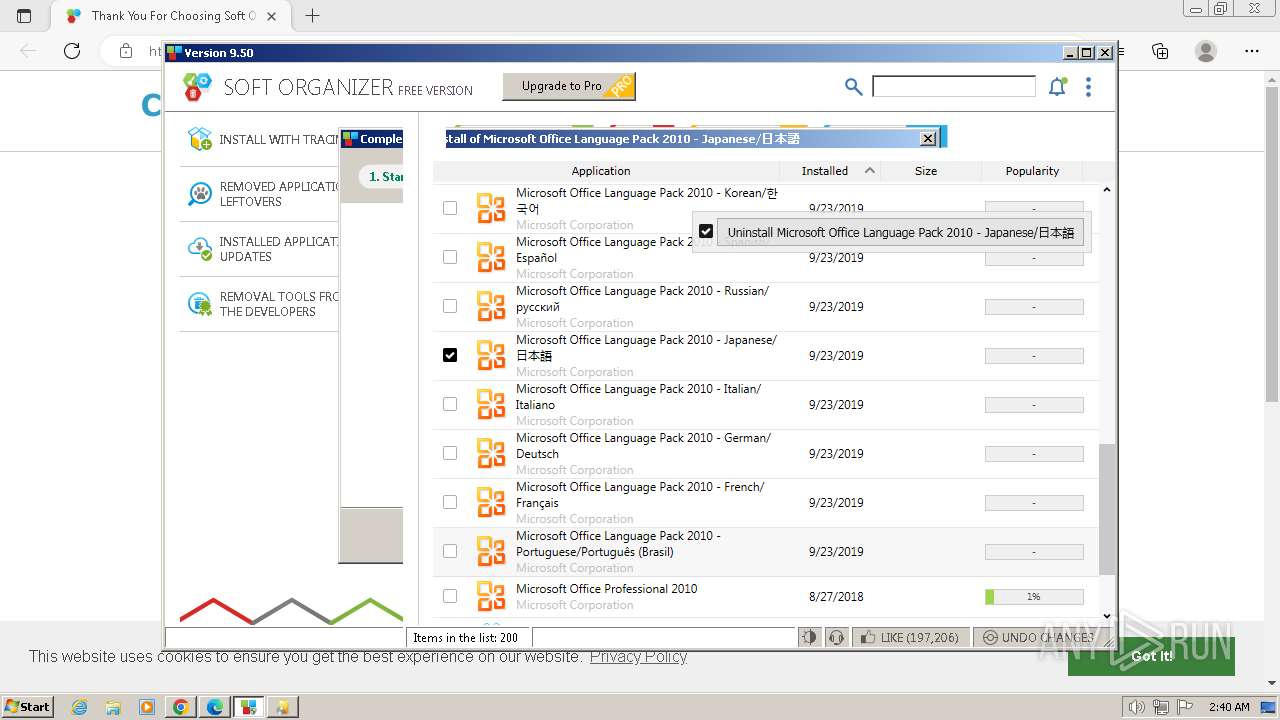The image size is (1280, 720).
Task: Sort by the Installed column header
Action: click(x=828, y=171)
